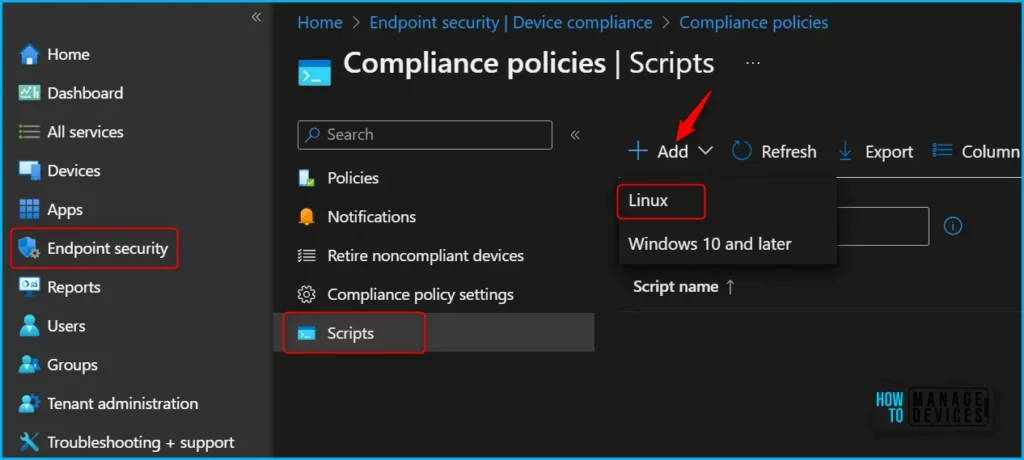This screenshot has height=460, width=1024.
Task: Open Compliance policies breadcrumb link
Action: tap(754, 22)
